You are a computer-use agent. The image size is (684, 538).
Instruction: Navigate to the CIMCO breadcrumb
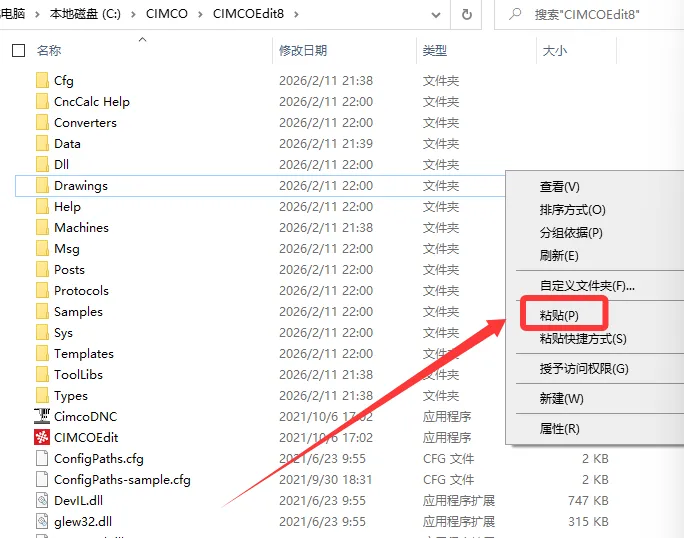coord(167,14)
